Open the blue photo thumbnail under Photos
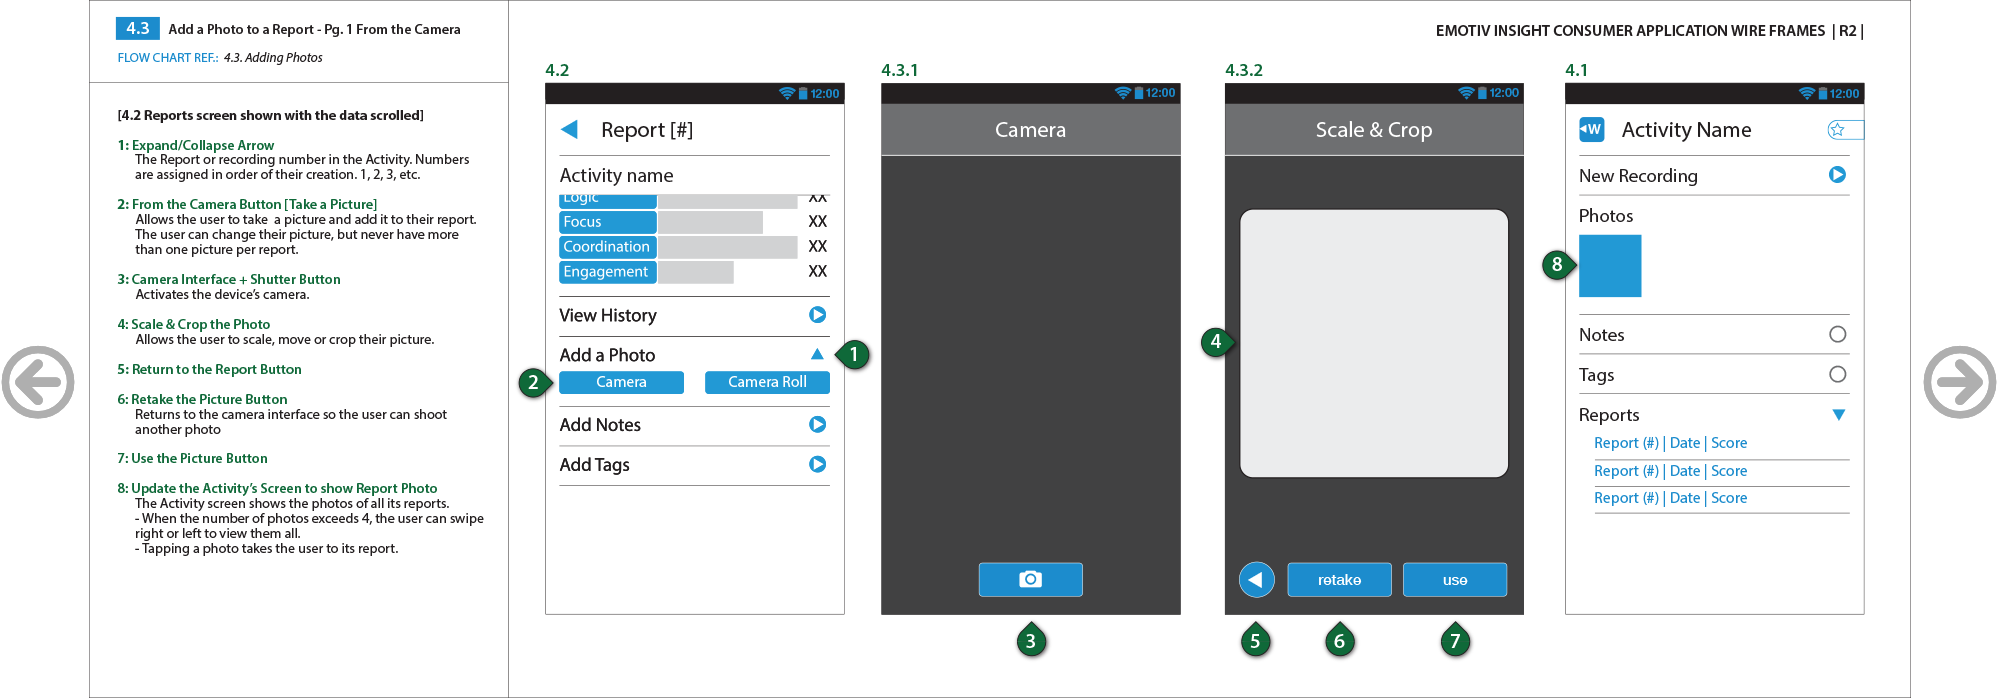The width and height of the screenshot is (2000, 698). (1610, 266)
